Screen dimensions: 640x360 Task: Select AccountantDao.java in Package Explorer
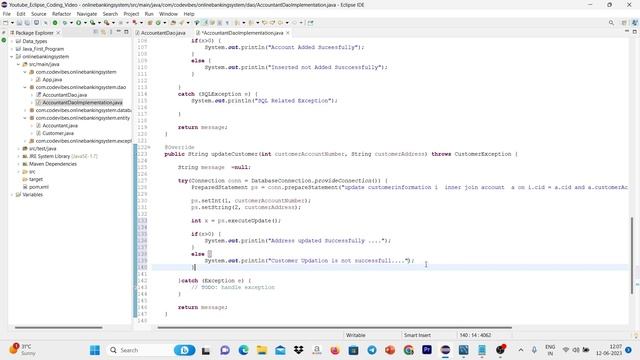pyautogui.click(x=64, y=95)
